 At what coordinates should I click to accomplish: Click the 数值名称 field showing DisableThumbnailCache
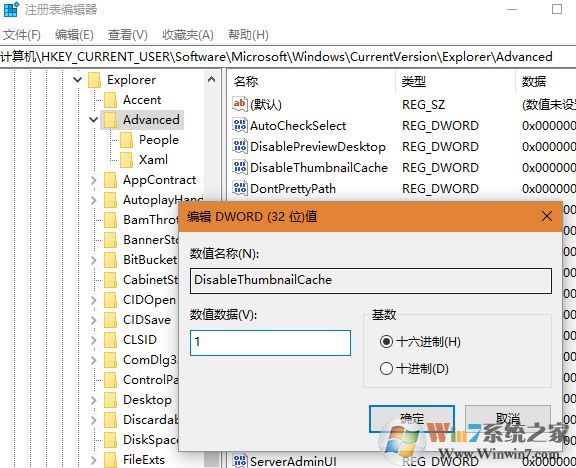point(371,280)
